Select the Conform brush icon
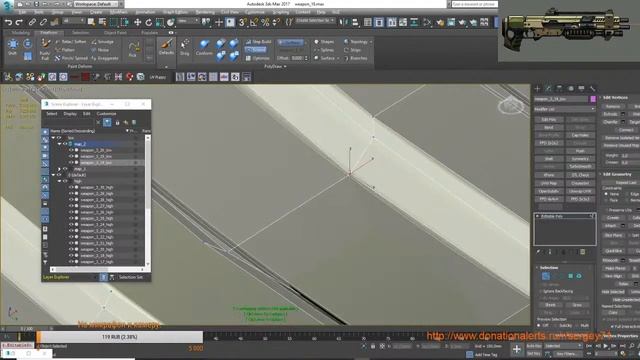Viewport: 640px width, 360px height. 204,47
